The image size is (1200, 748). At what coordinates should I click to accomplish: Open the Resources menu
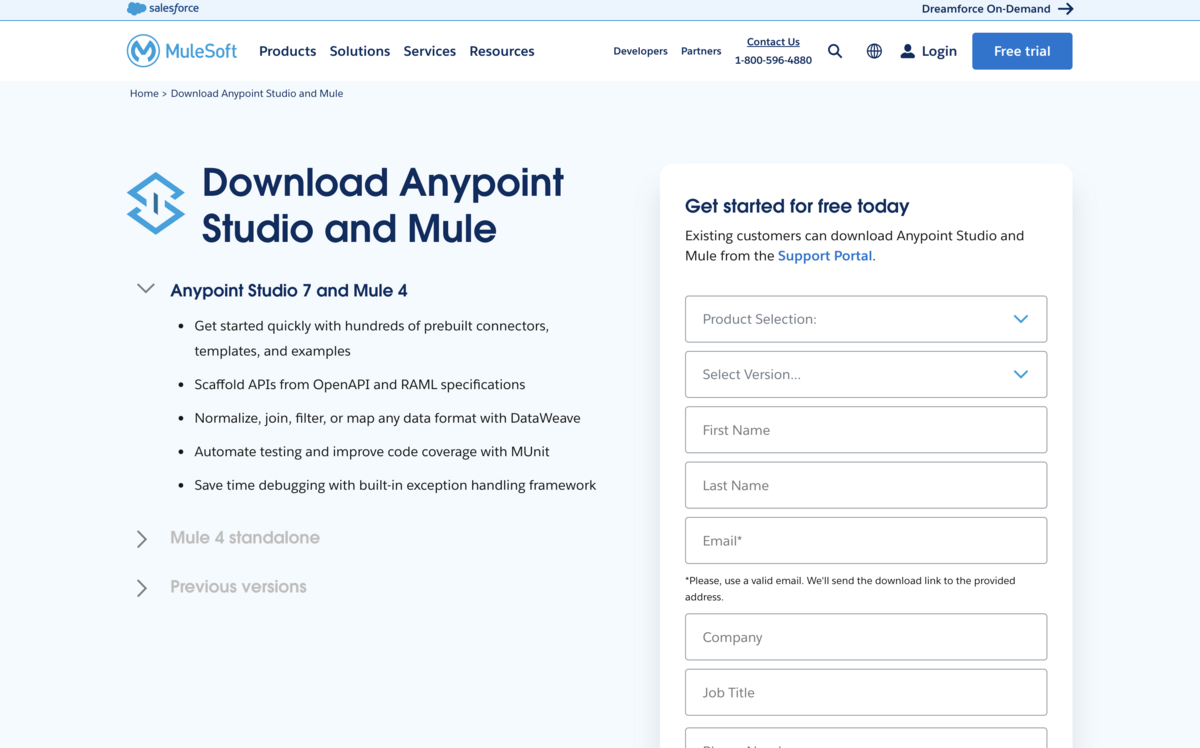coord(501,51)
